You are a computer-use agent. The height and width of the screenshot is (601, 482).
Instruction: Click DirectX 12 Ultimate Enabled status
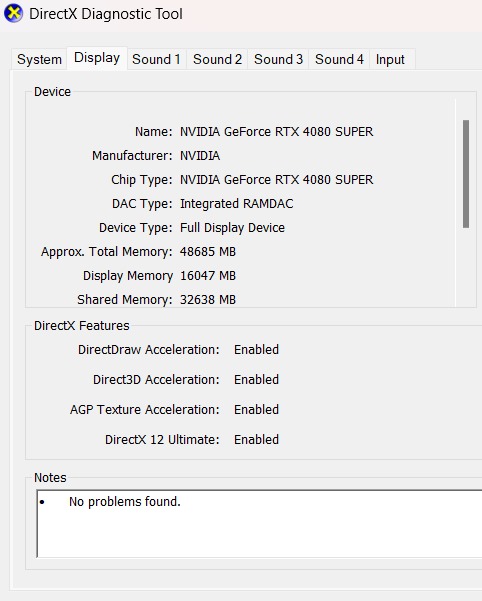click(256, 439)
